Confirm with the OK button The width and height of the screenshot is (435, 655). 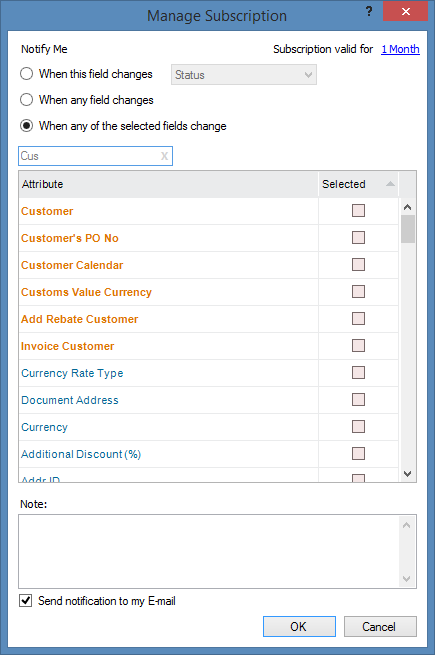coord(299,627)
